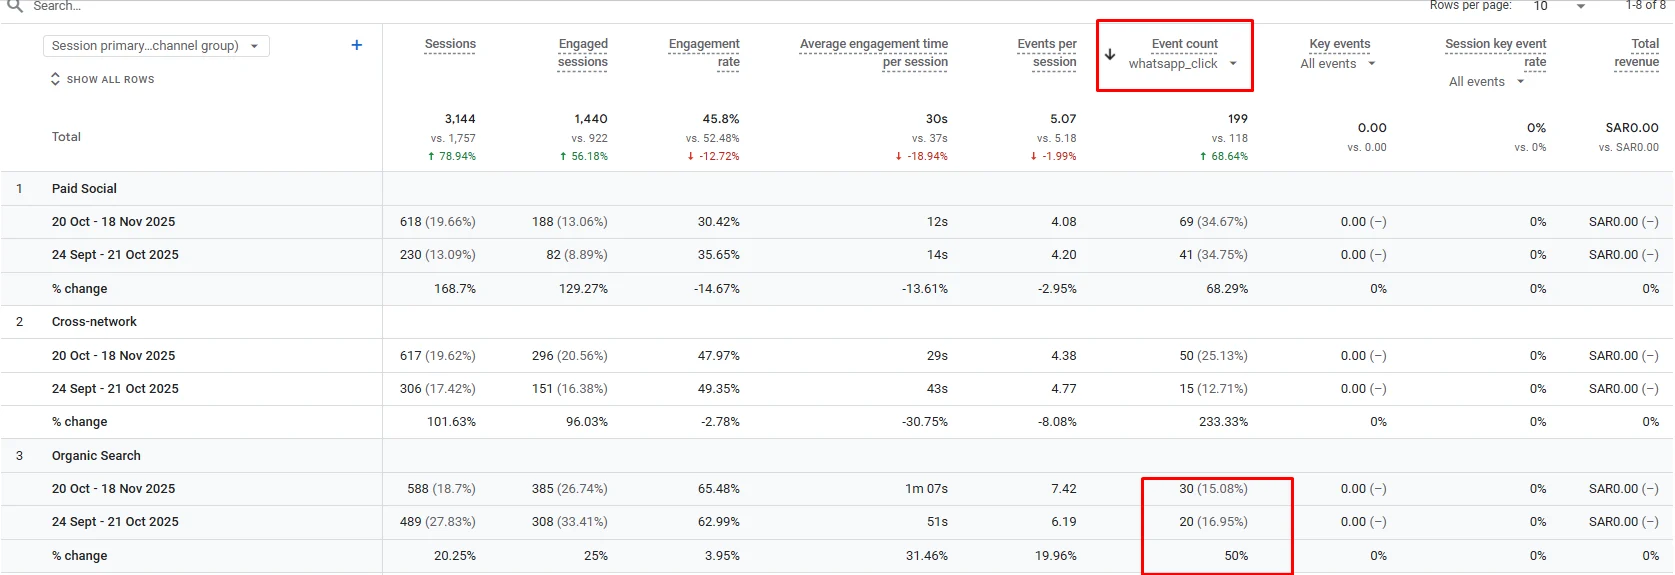Open the whatsapp_click event dropdown
The width and height of the screenshot is (1675, 575).
pyautogui.click(x=1183, y=64)
